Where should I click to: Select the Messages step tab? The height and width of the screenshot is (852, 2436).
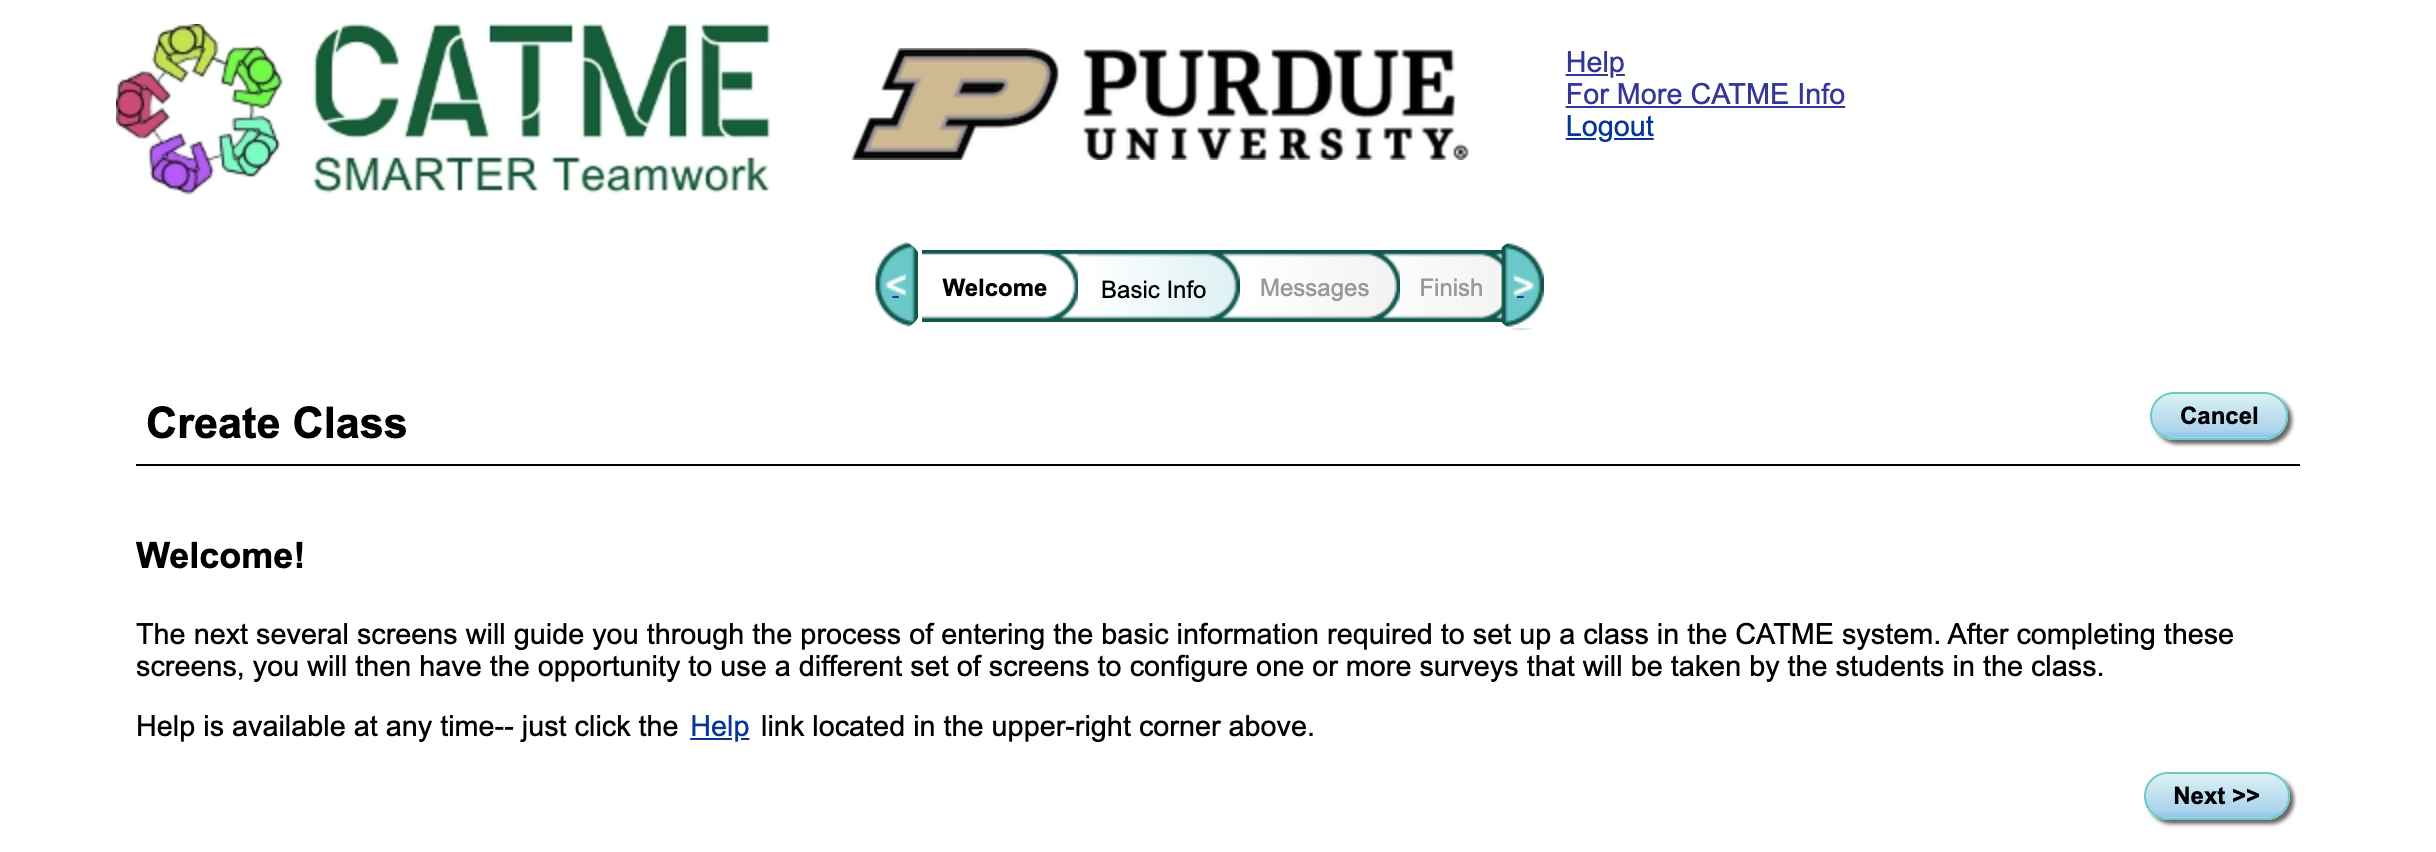coord(1314,288)
